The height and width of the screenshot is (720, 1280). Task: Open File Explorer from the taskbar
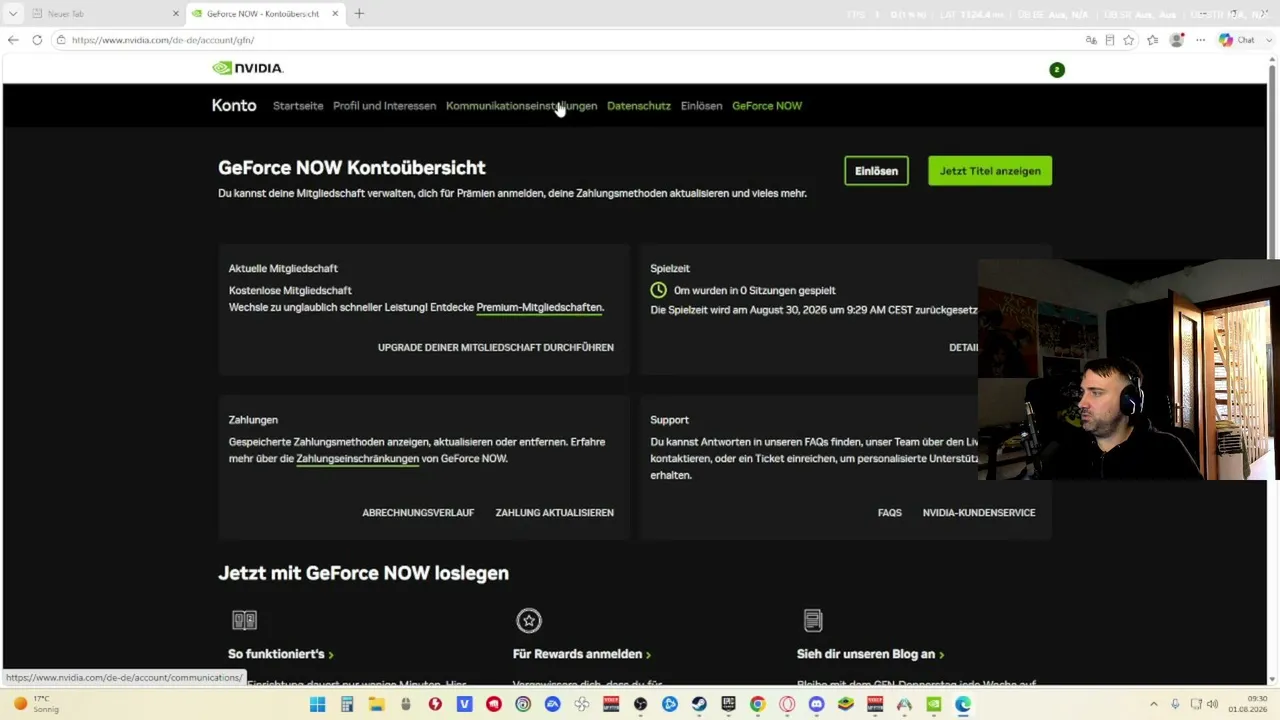[x=376, y=704]
